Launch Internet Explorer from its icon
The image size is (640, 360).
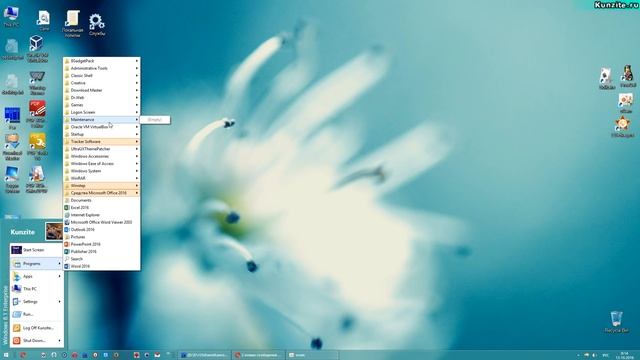pyautogui.click(x=67, y=215)
